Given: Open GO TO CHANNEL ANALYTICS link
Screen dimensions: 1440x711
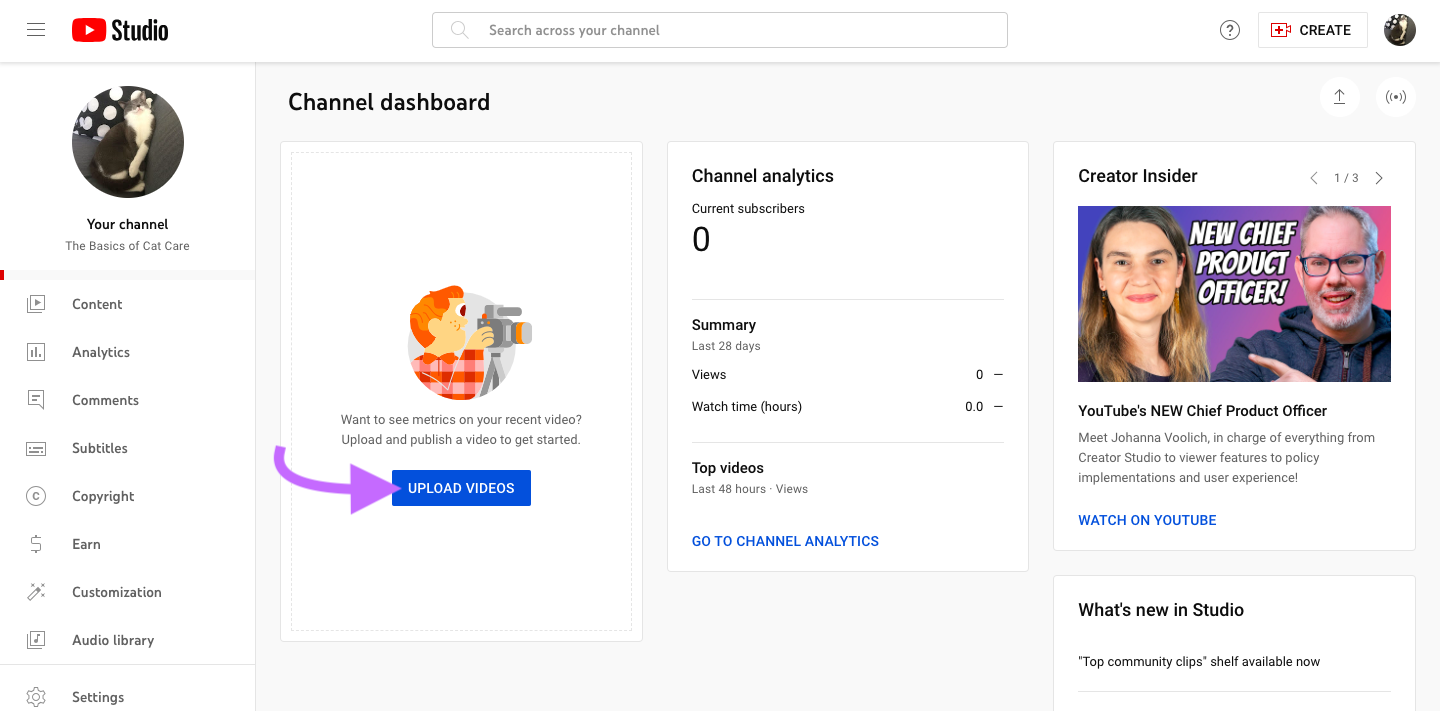Looking at the screenshot, I should point(785,541).
